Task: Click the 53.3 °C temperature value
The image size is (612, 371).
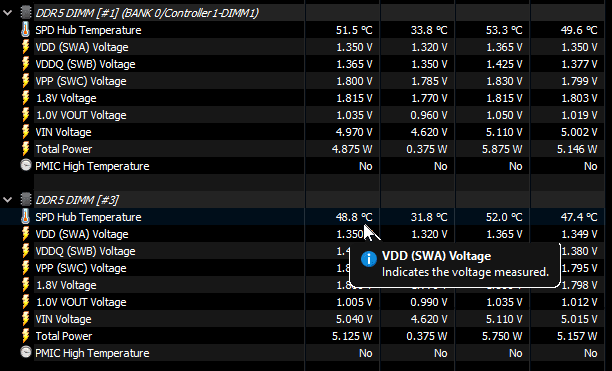Action: click(504, 30)
